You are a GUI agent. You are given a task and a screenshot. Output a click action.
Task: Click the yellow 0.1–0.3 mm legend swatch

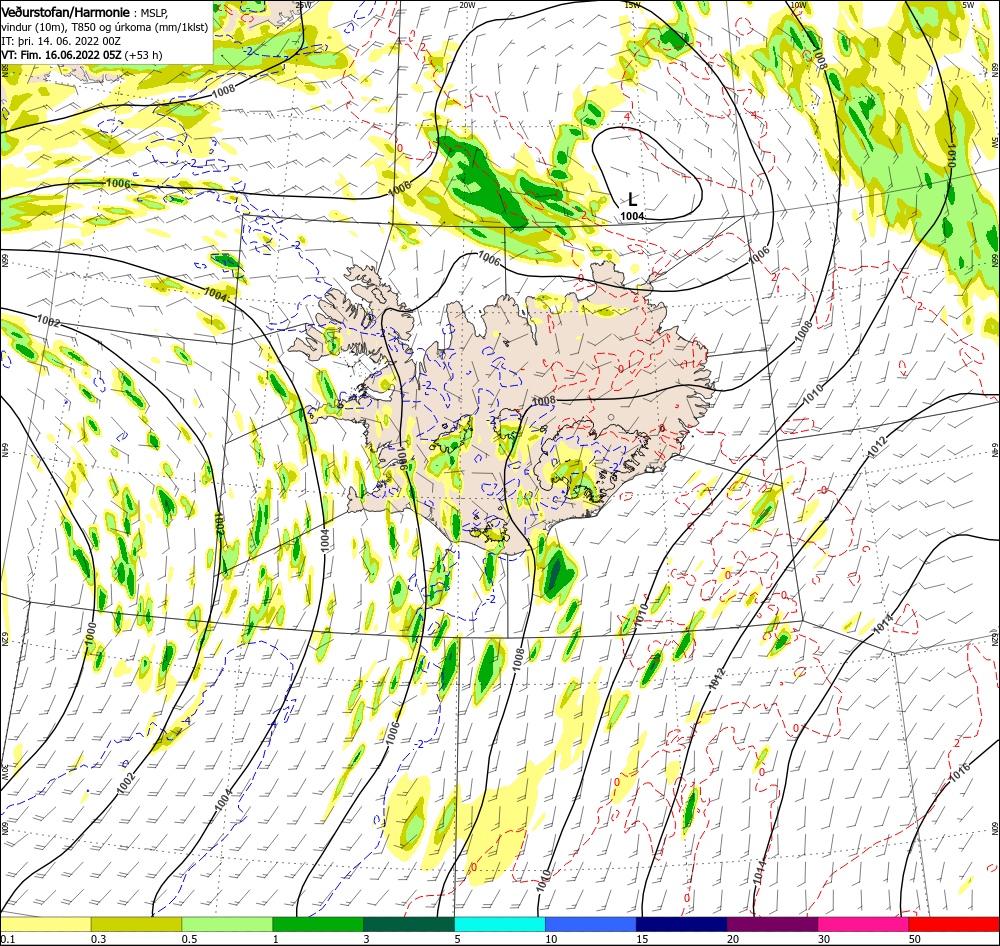point(46,924)
